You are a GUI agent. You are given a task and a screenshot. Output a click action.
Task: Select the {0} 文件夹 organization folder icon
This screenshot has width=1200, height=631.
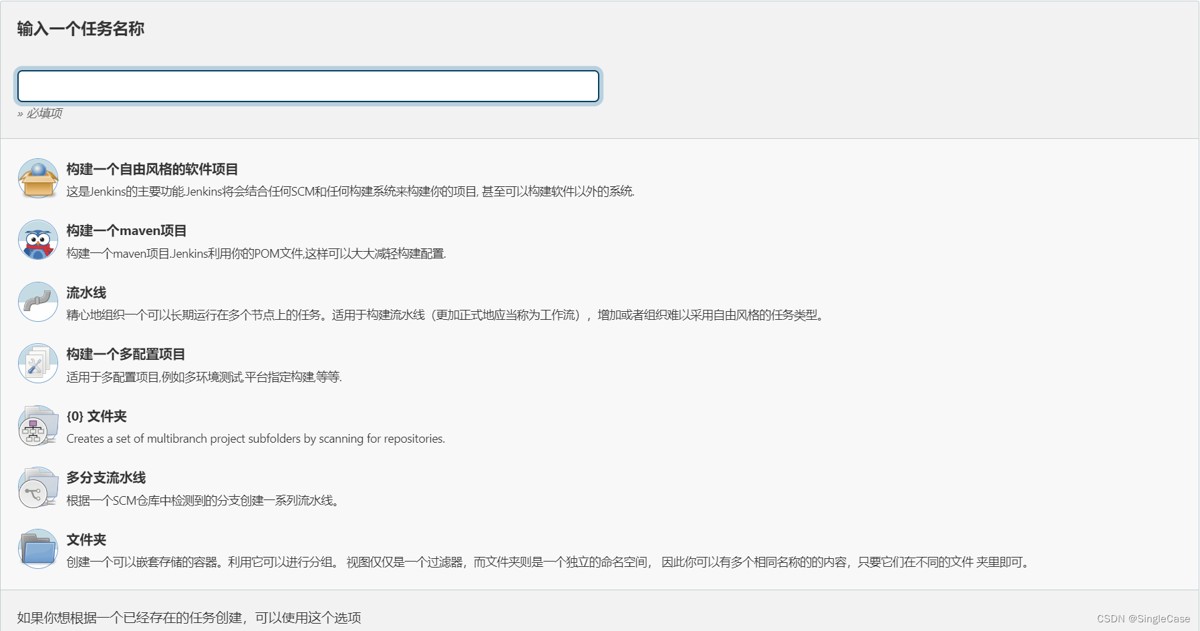[38, 426]
